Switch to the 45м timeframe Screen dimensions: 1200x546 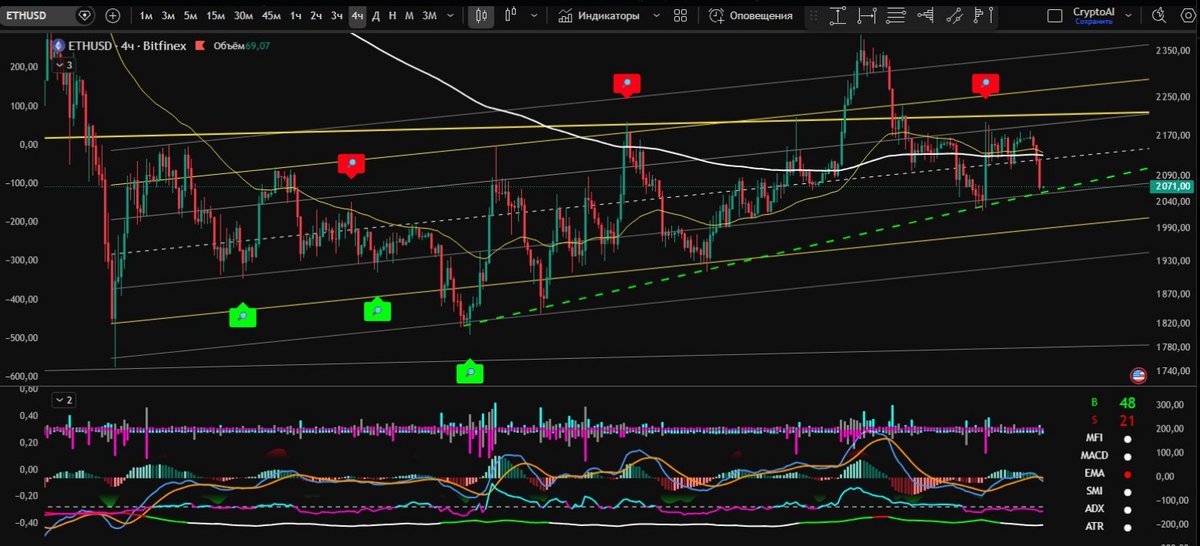271,16
